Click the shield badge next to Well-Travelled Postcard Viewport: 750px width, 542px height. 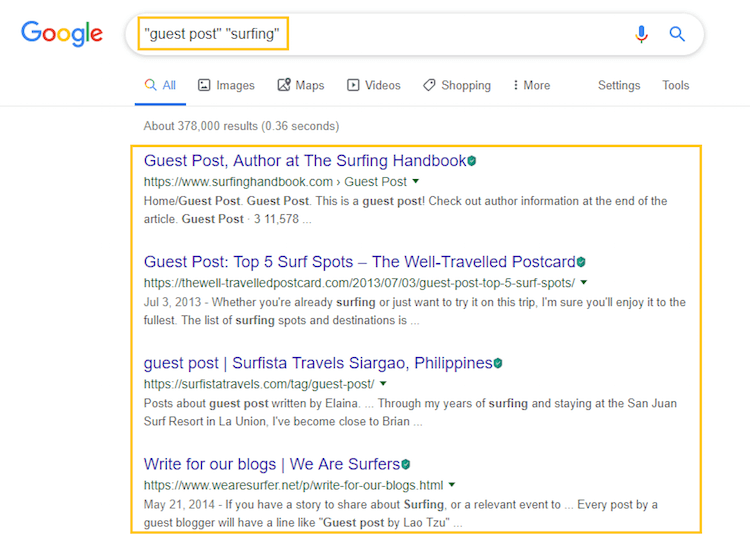[x=581, y=262]
